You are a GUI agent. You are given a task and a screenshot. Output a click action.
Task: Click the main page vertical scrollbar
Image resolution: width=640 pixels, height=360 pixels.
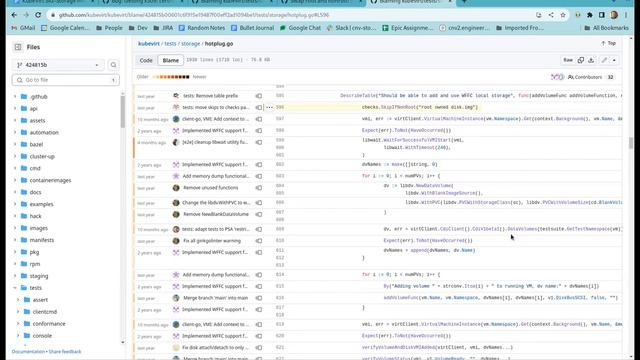[x=631, y=143]
